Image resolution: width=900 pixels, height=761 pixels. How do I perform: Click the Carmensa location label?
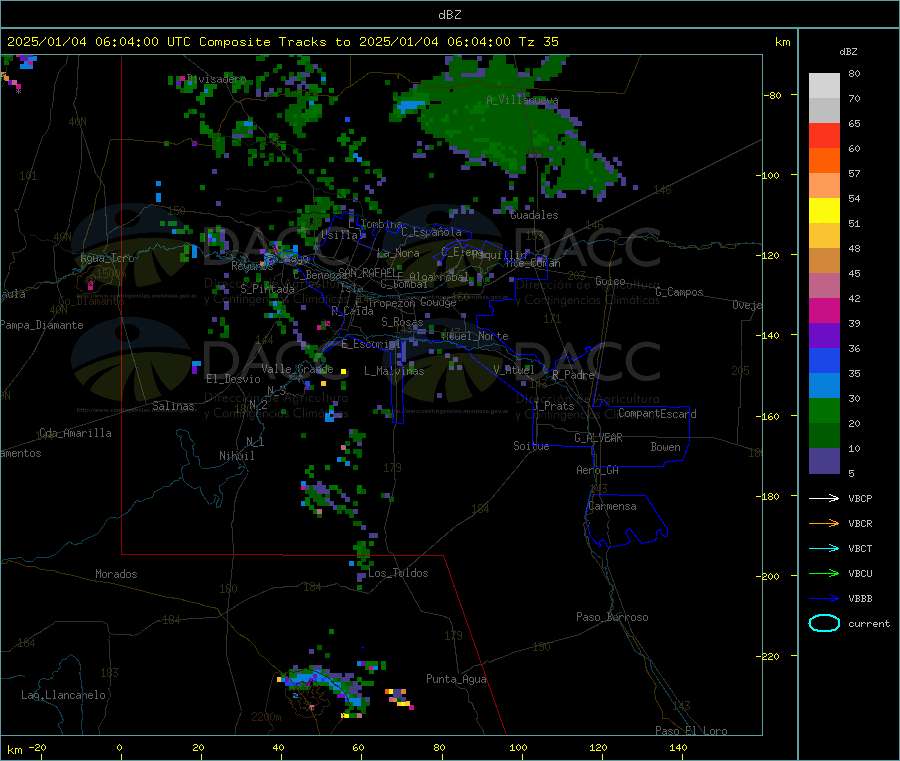click(x=612, y=506)
